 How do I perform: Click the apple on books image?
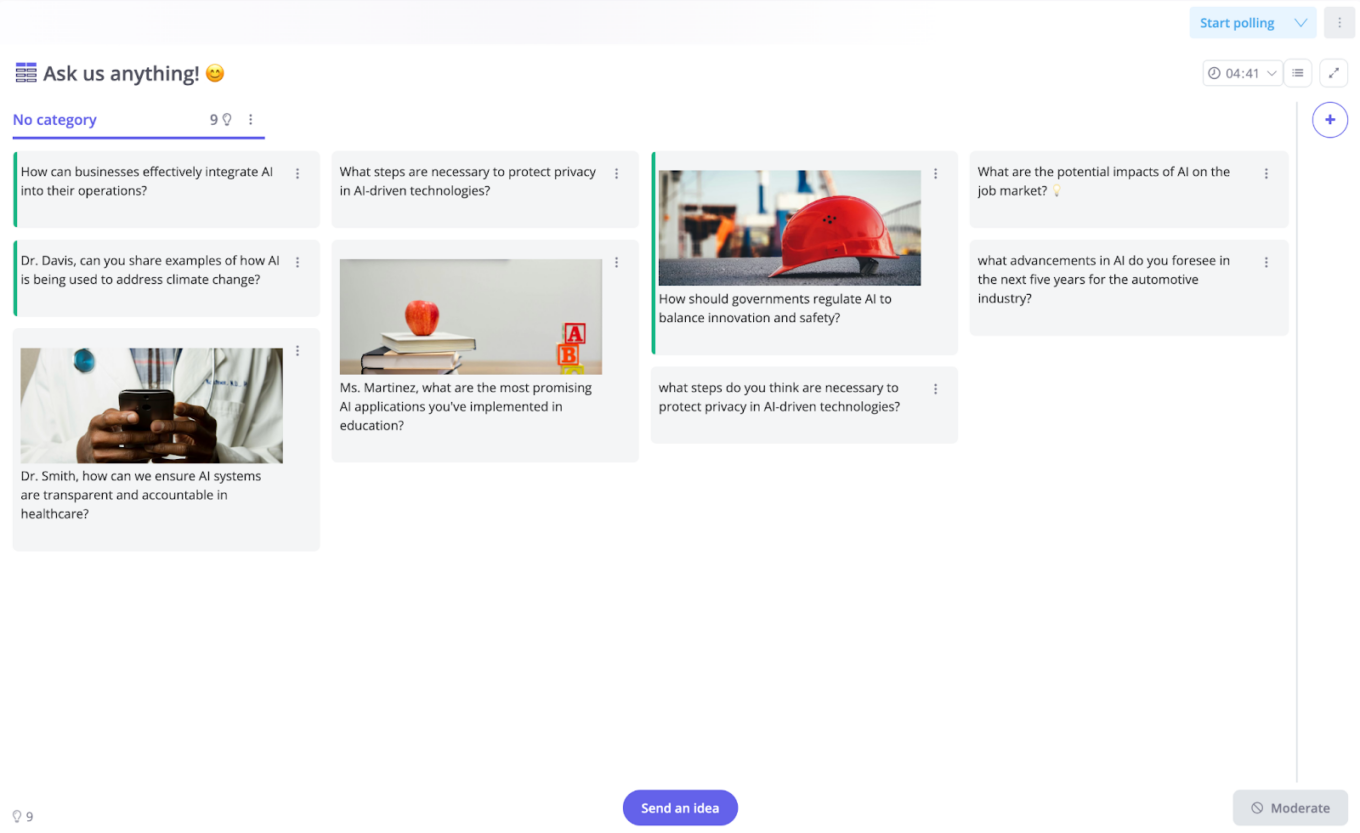470,317
